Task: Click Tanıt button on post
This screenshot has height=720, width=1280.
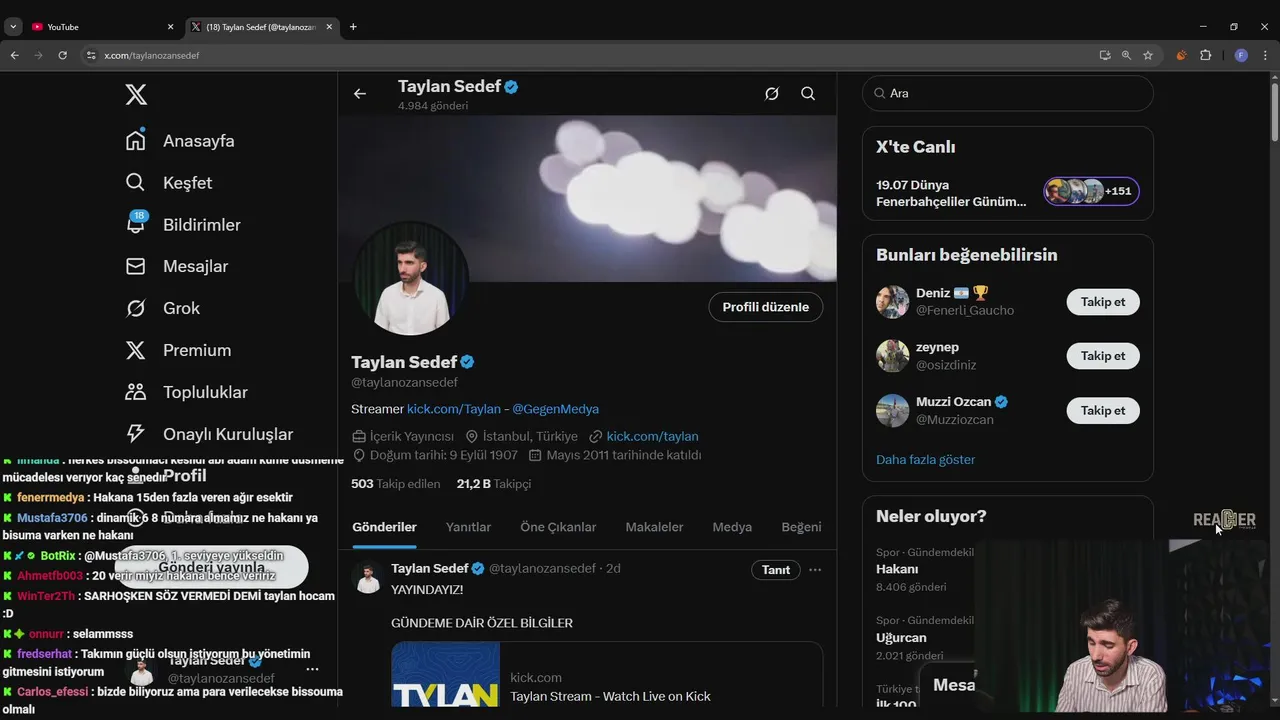Action: coord(776,570)
